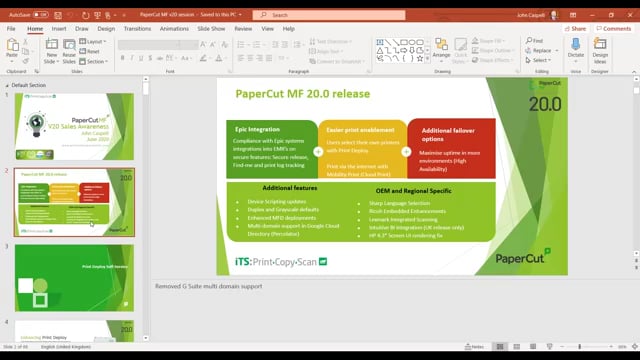This screenshot has width=640, height=360.
Task: Click Clear All Formatting icon
Action: (x=224, y=44)
